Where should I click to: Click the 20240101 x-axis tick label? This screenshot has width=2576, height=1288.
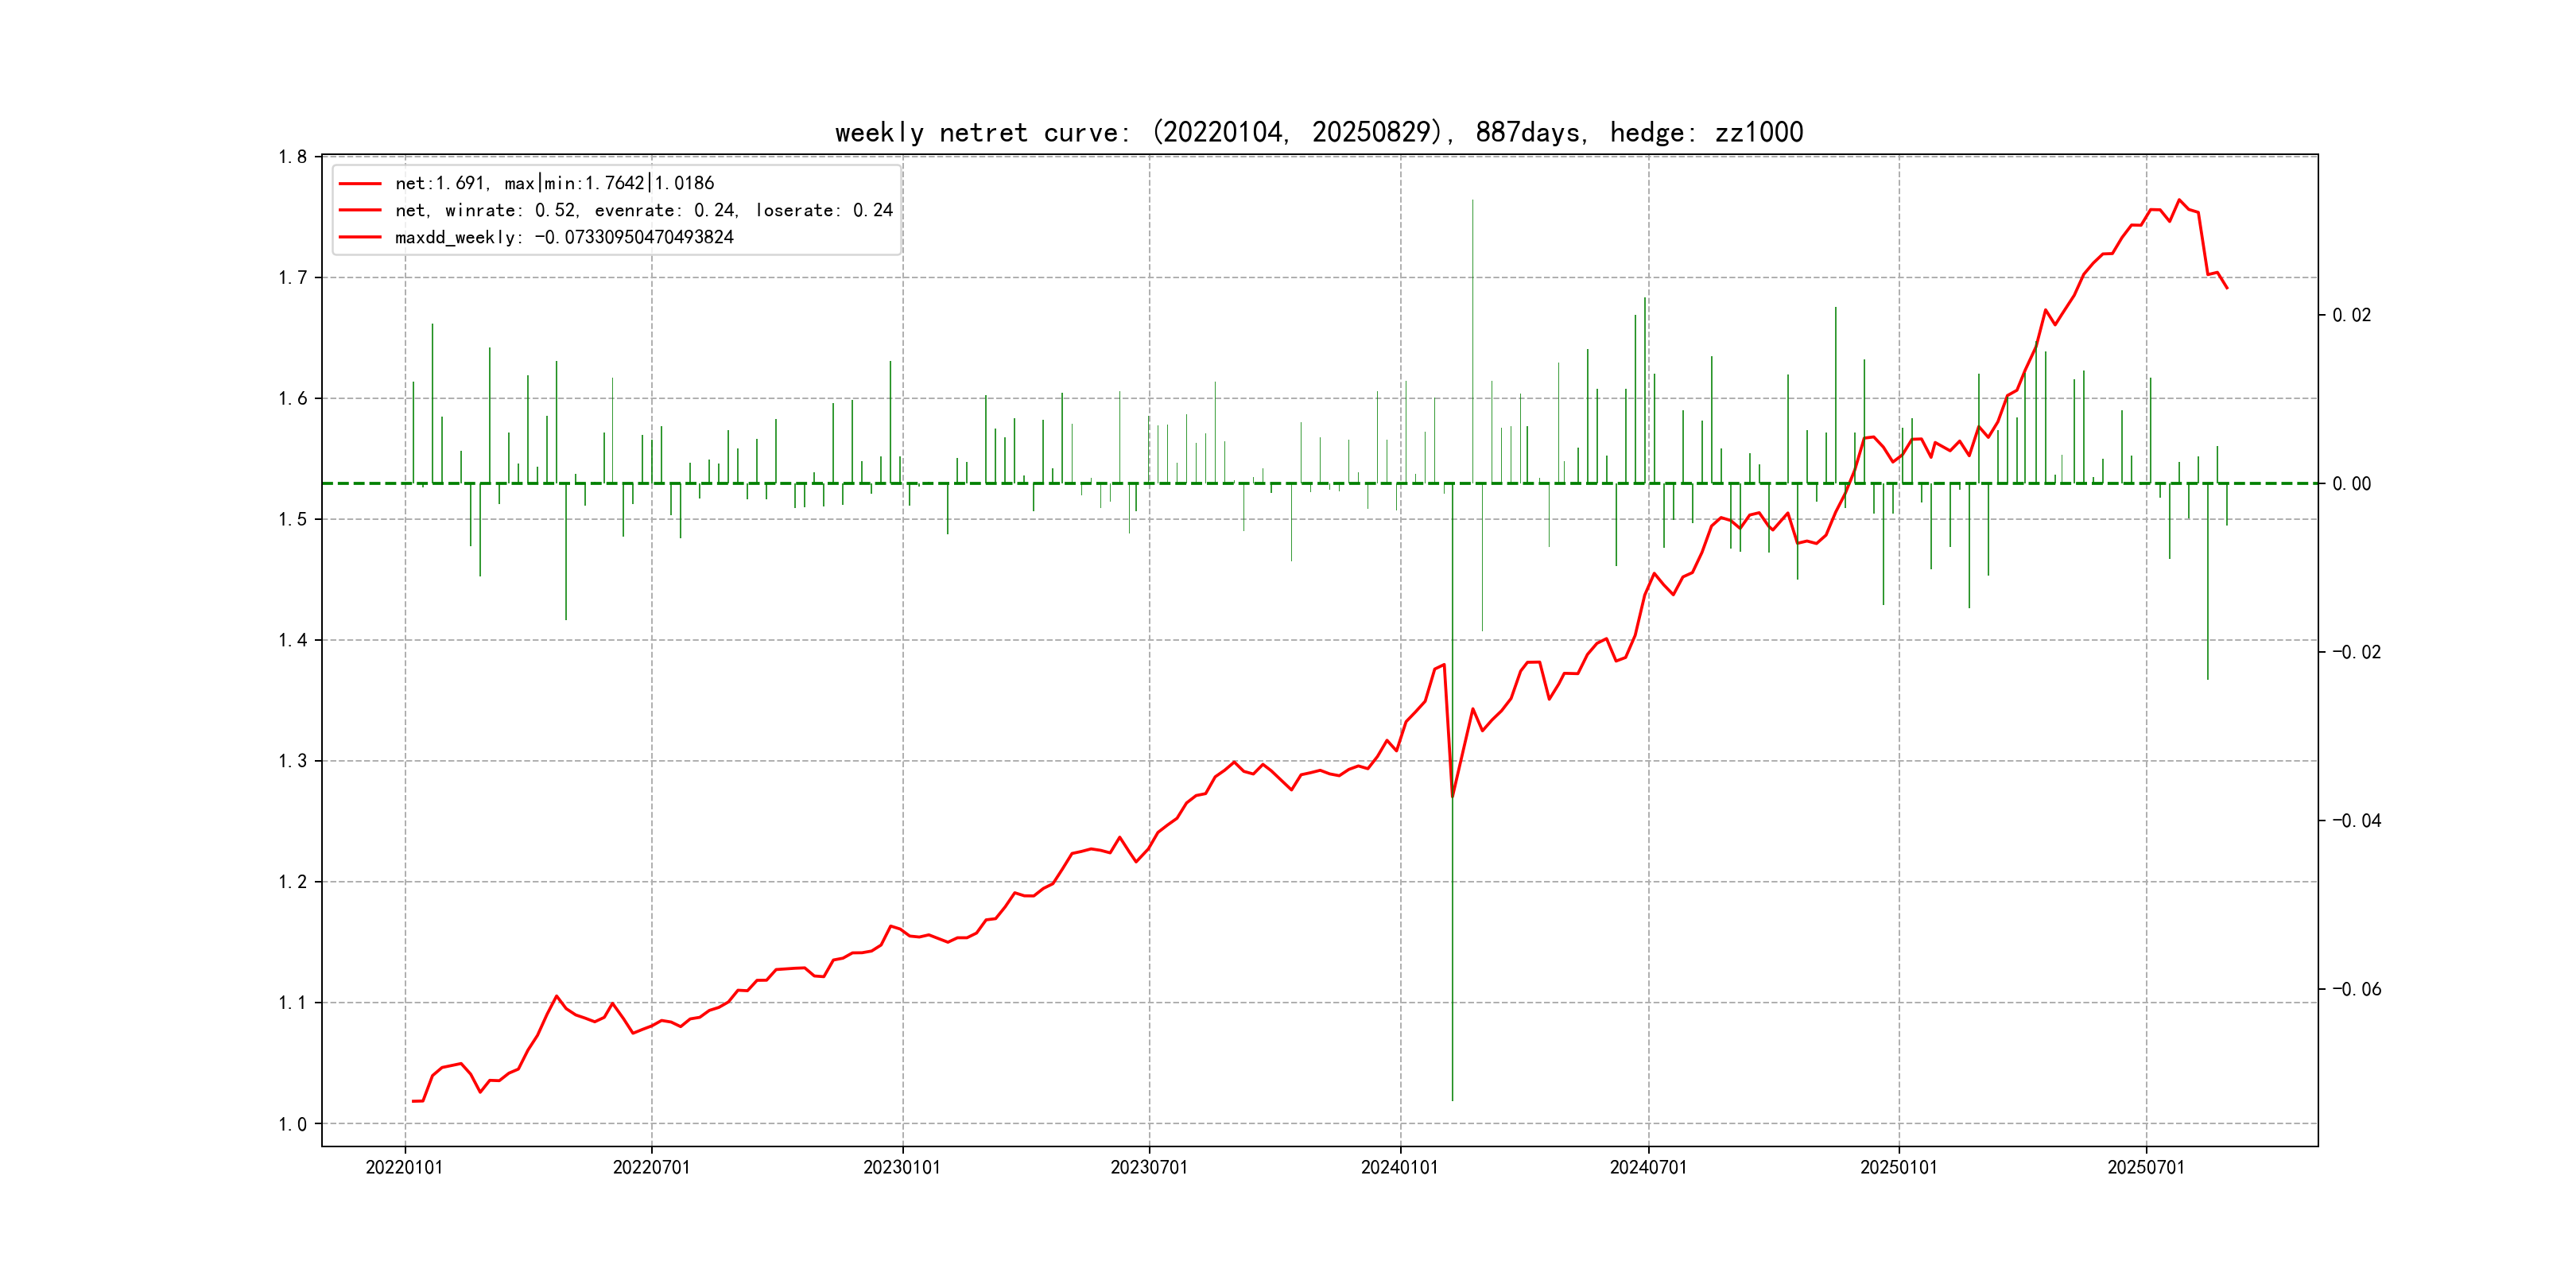(1399, 1167)
